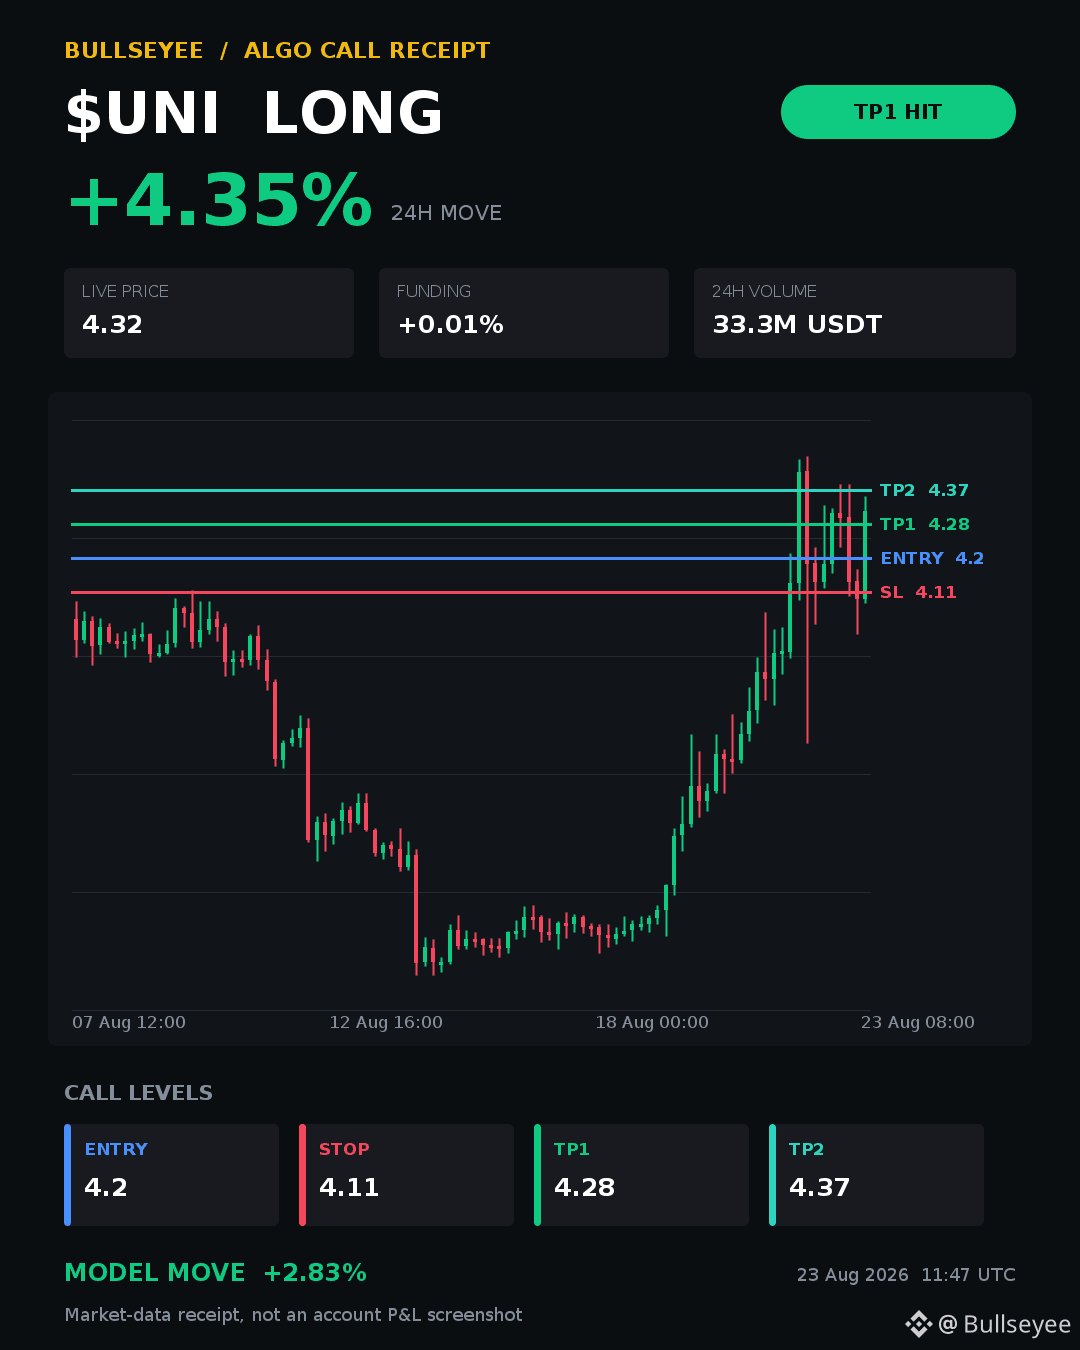Click the 18 Aug 00:00 axis label
This screenshot has width=1080, height=1350.
[x=652, y=1022]
